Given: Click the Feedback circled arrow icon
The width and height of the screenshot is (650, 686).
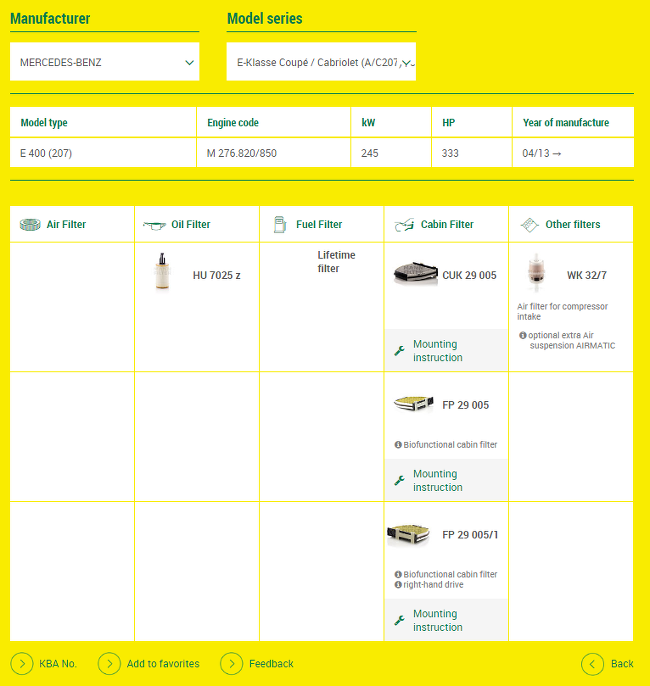Looking at the screenshot, I should [232, 664].
